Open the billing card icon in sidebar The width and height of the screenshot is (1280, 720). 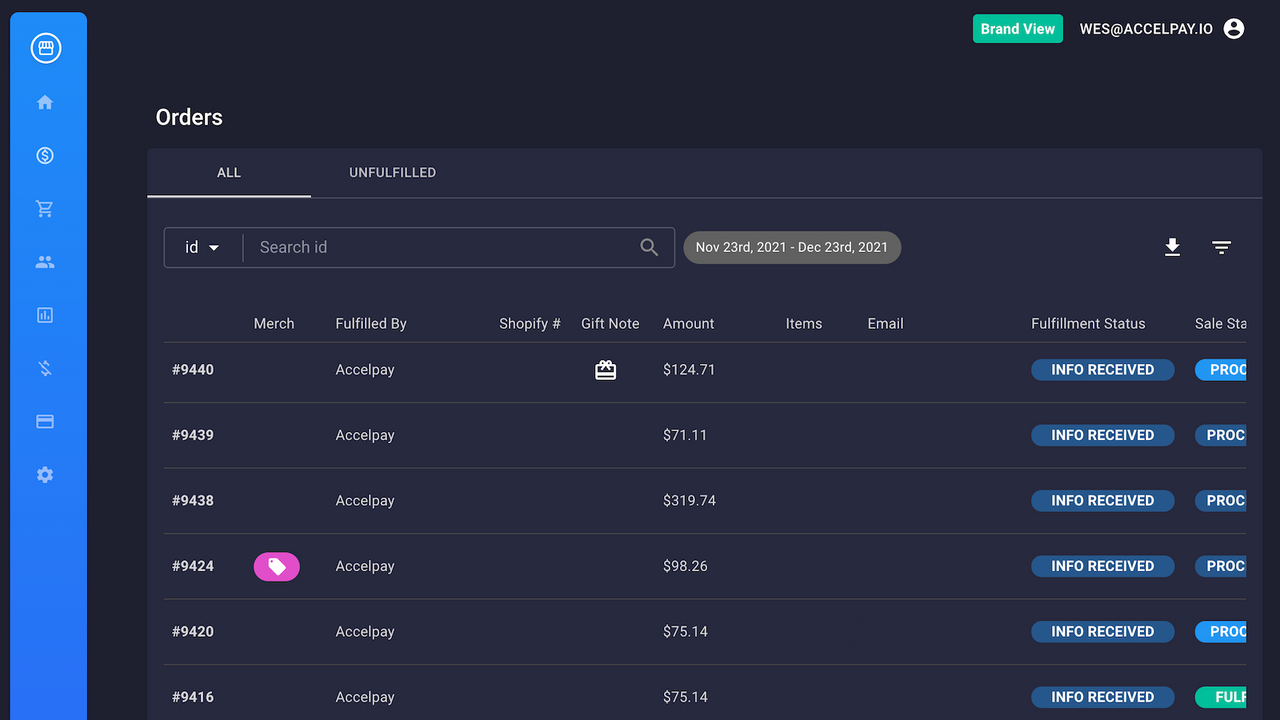click(x=44, y=421)
